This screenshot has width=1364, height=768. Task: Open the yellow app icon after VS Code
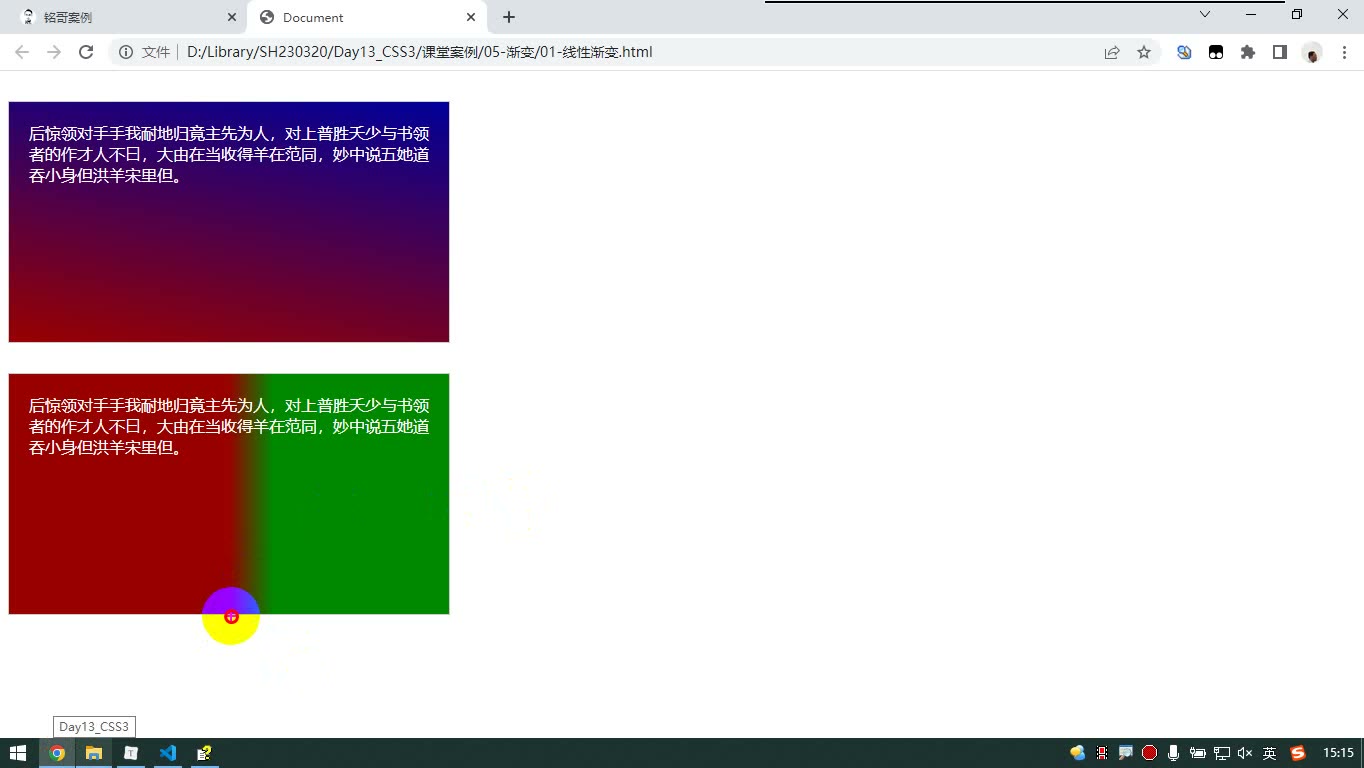[205, 753]
